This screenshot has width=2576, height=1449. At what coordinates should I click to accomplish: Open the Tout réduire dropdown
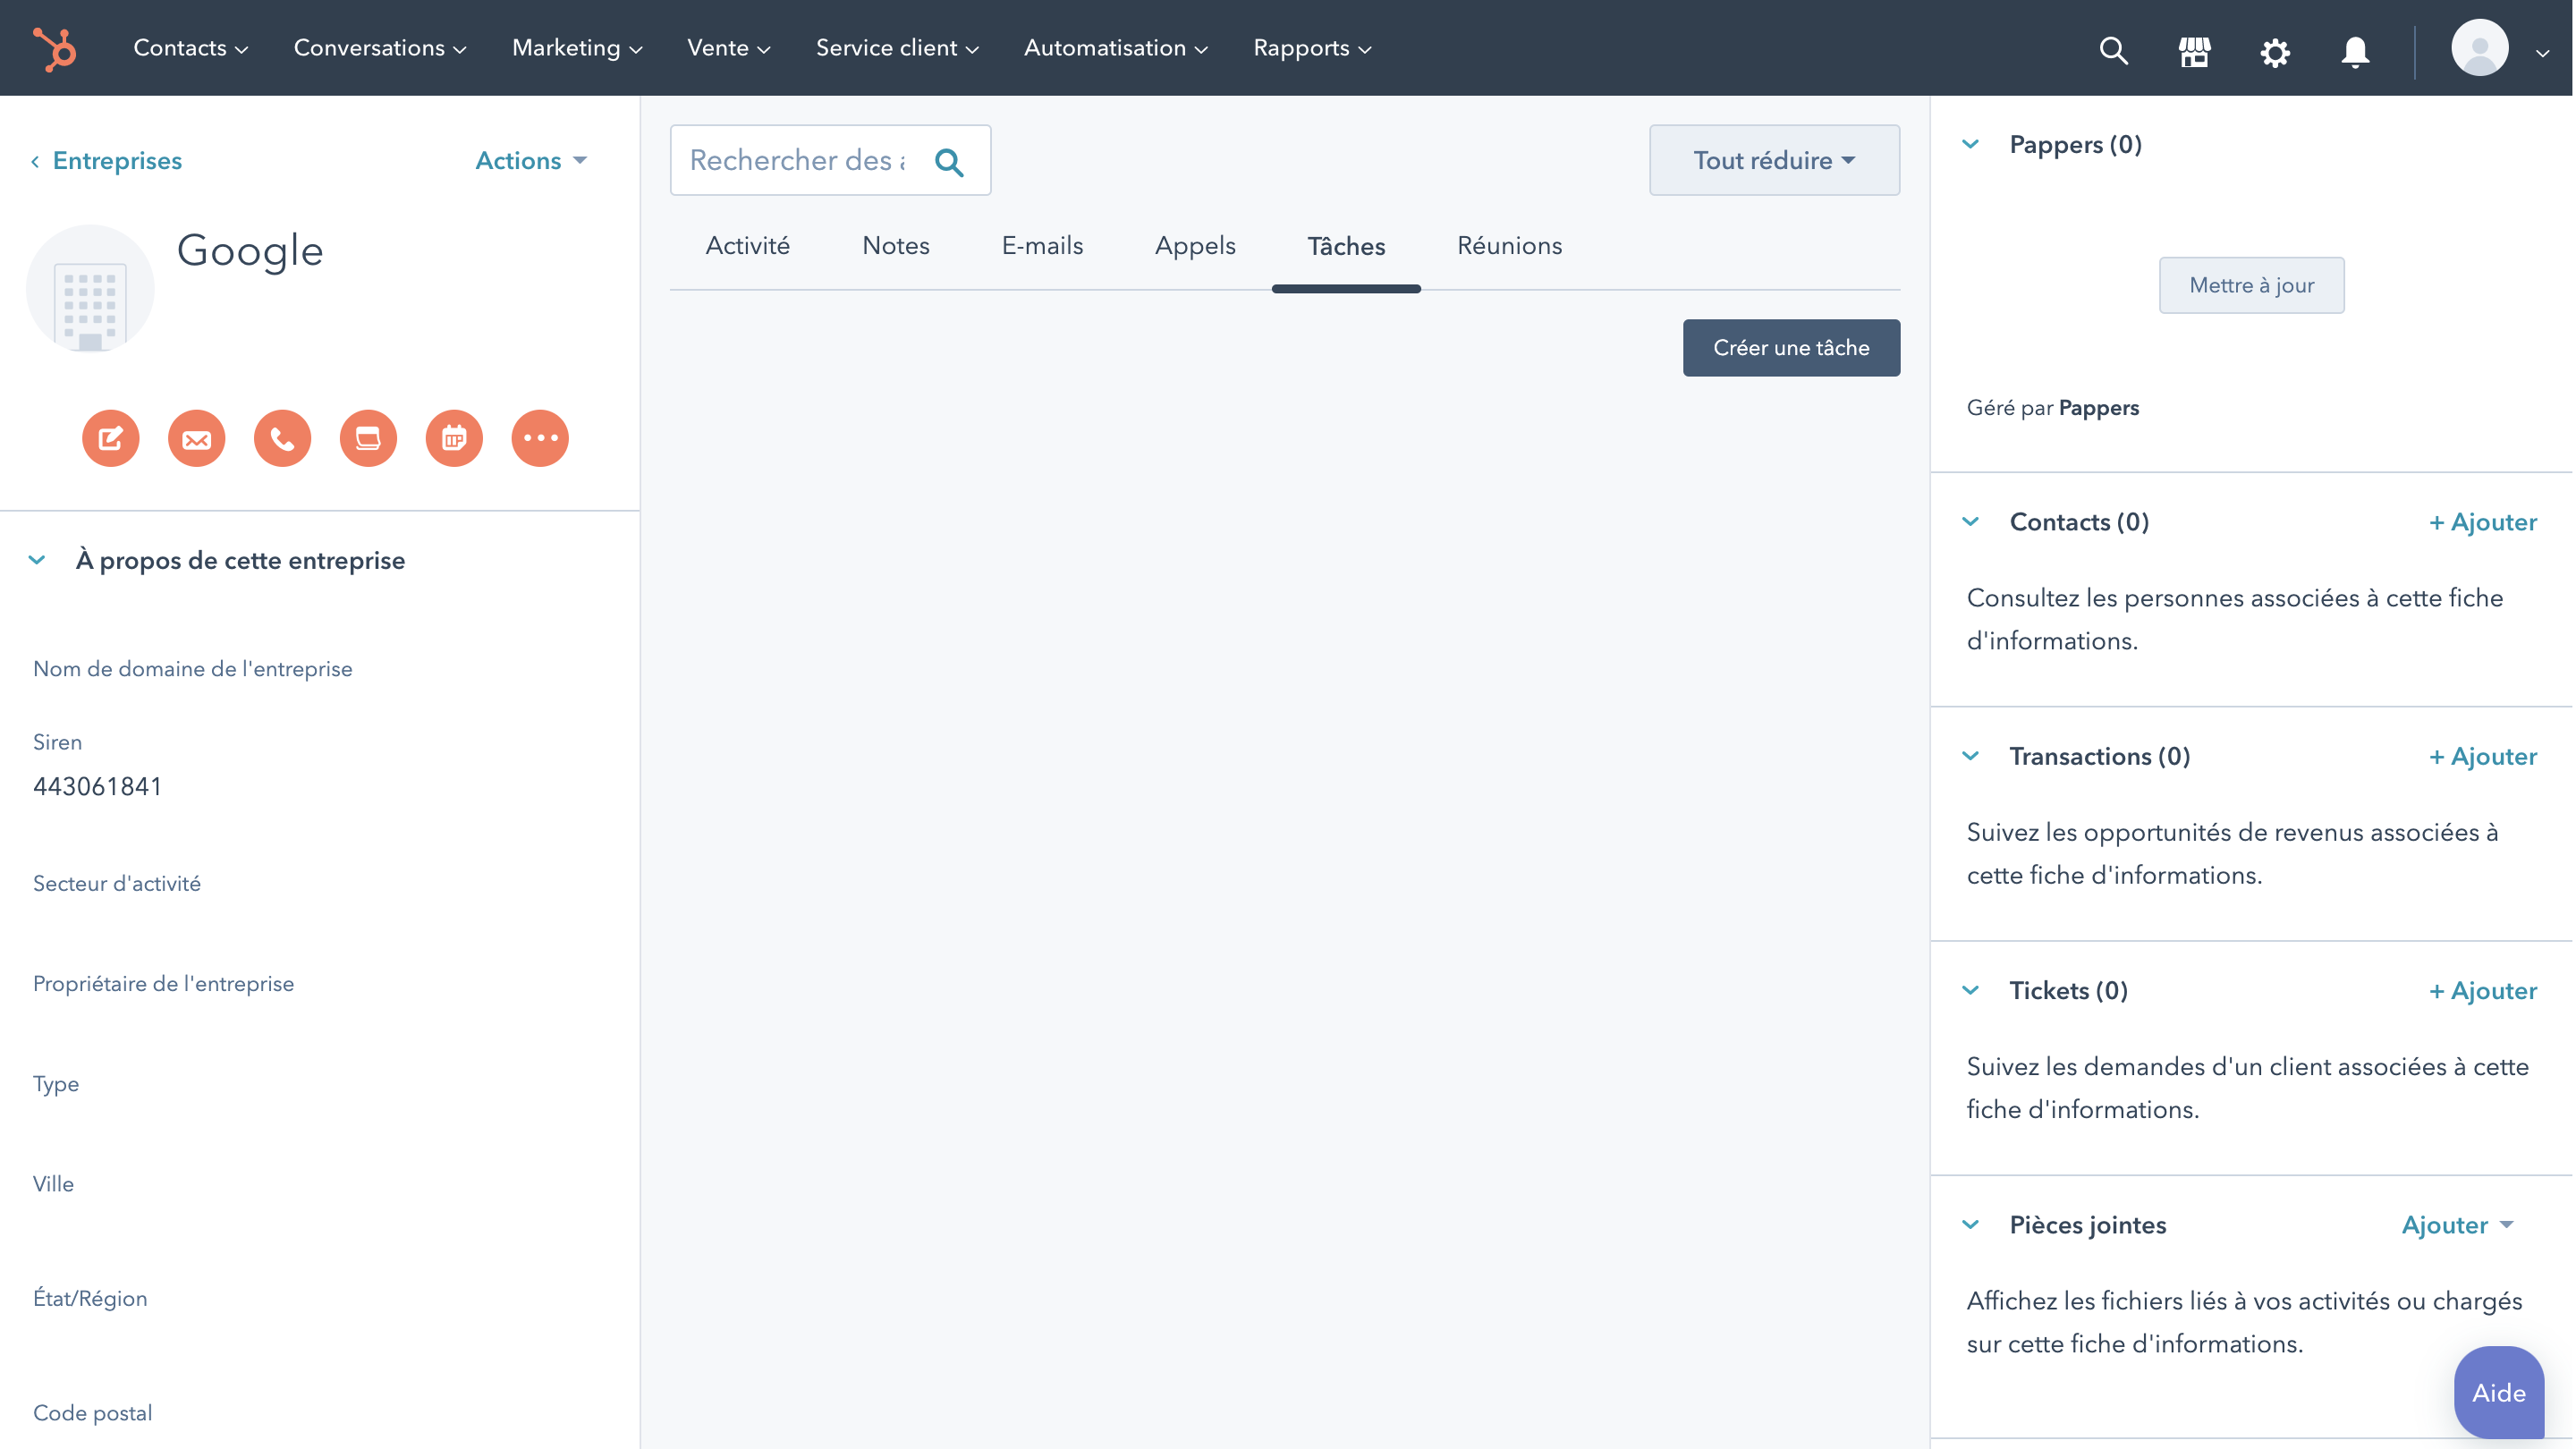(x=1774, y=160)
